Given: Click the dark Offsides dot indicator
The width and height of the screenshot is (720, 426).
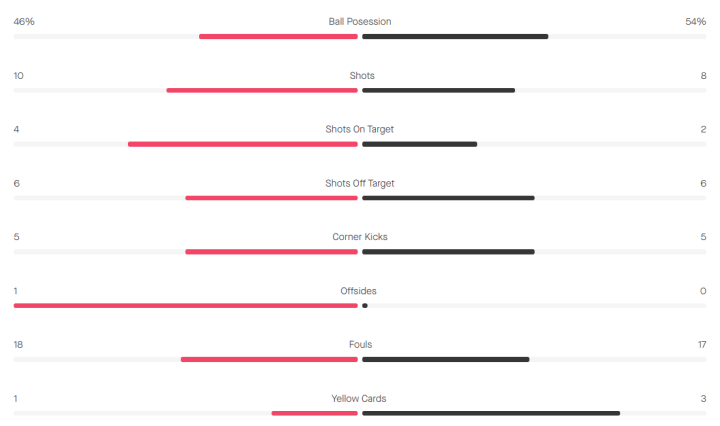Looking at the screenshot, I should tap(365, 306).
